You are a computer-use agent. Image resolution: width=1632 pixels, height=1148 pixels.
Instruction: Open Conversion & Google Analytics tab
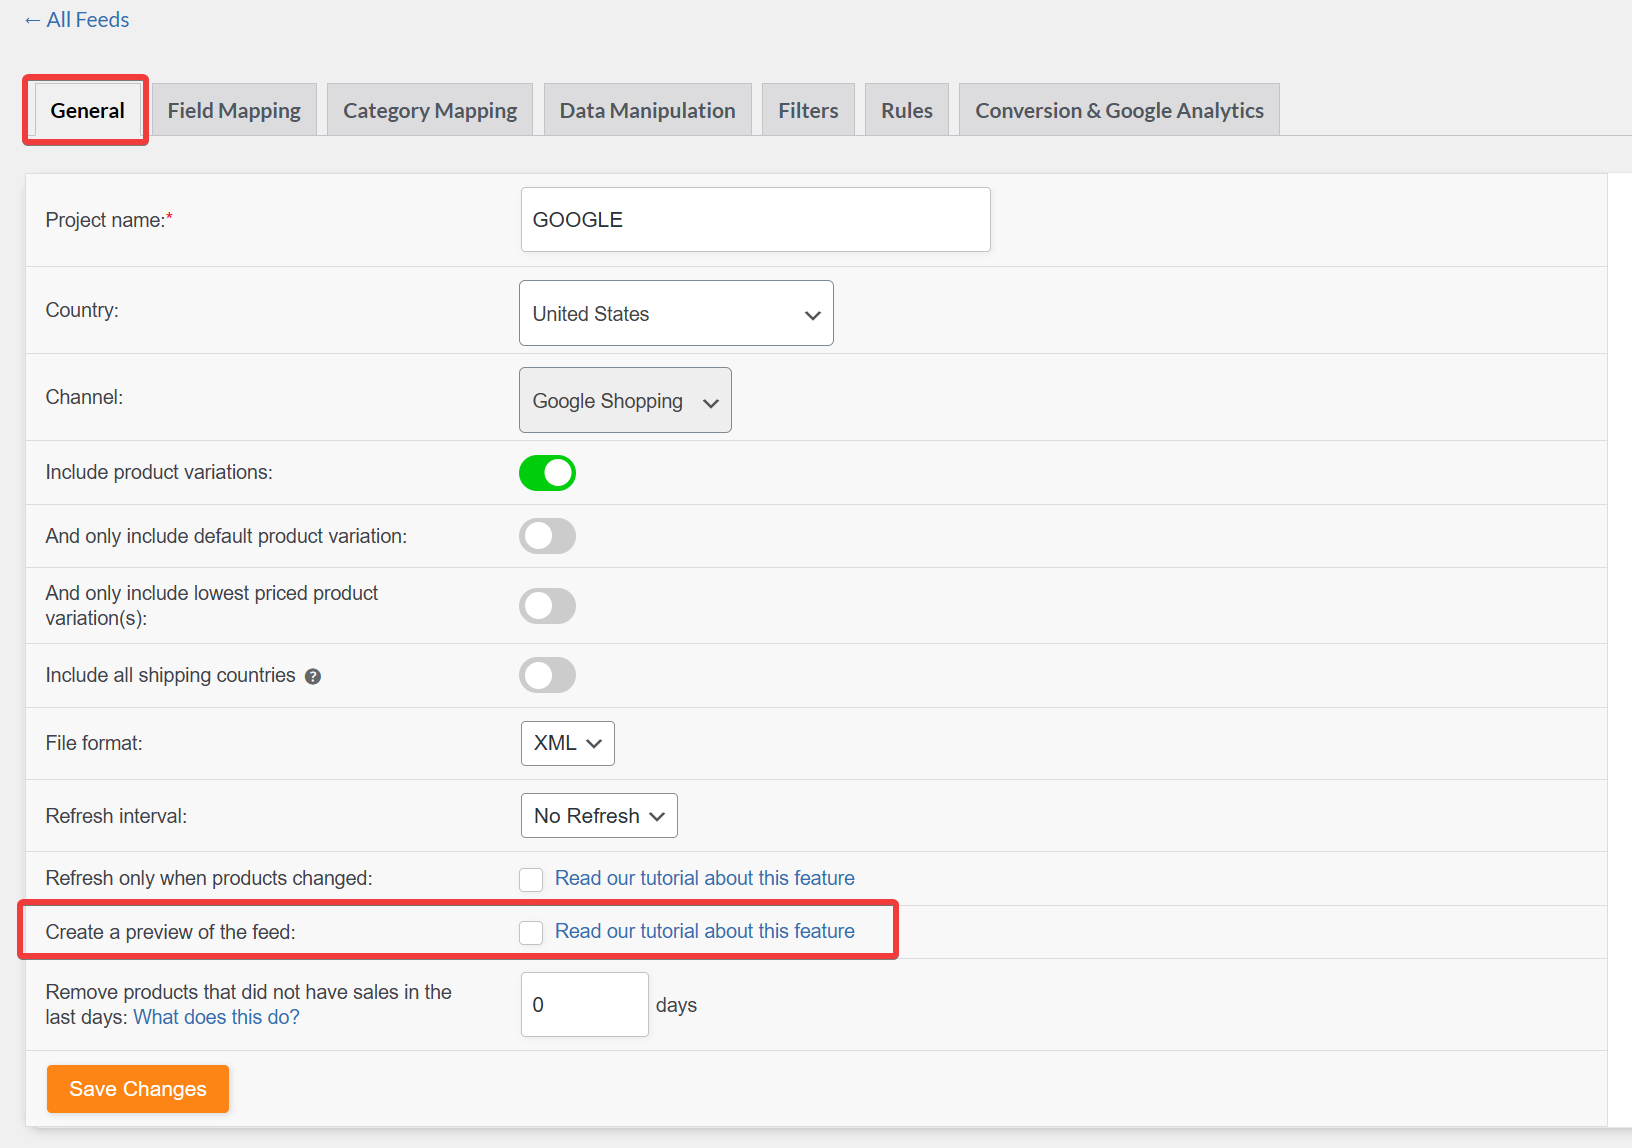(1119, 110)
